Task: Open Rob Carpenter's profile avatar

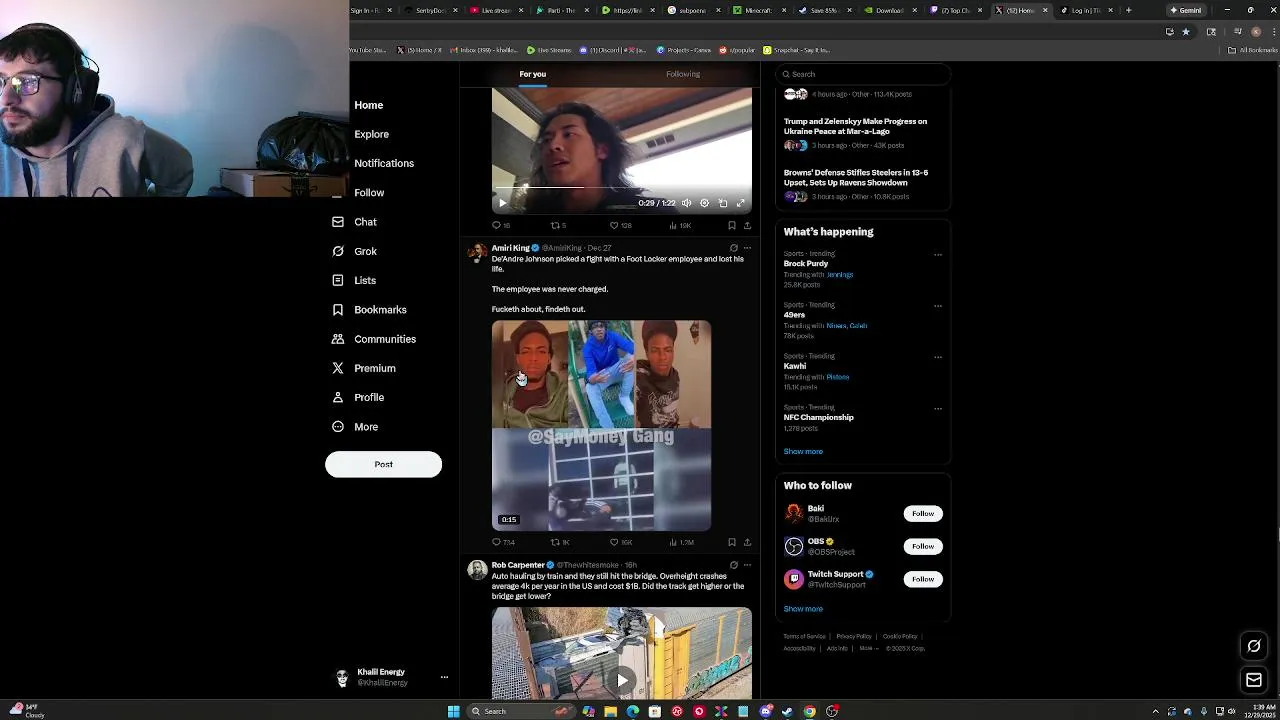Action: pyautogui.click(x=477, y=570)
